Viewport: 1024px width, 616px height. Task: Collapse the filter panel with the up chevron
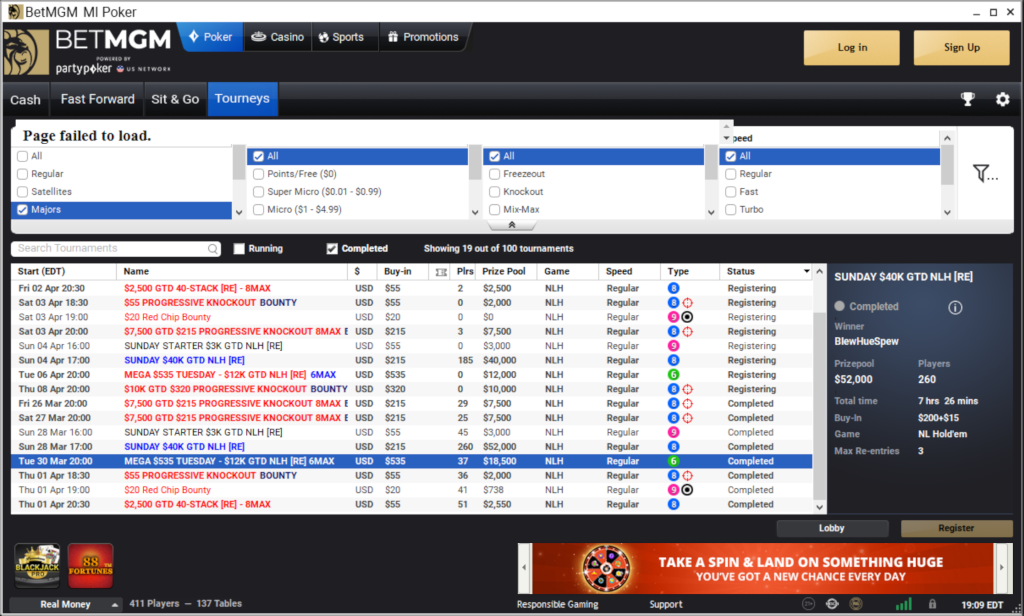(x=512, y=225)
